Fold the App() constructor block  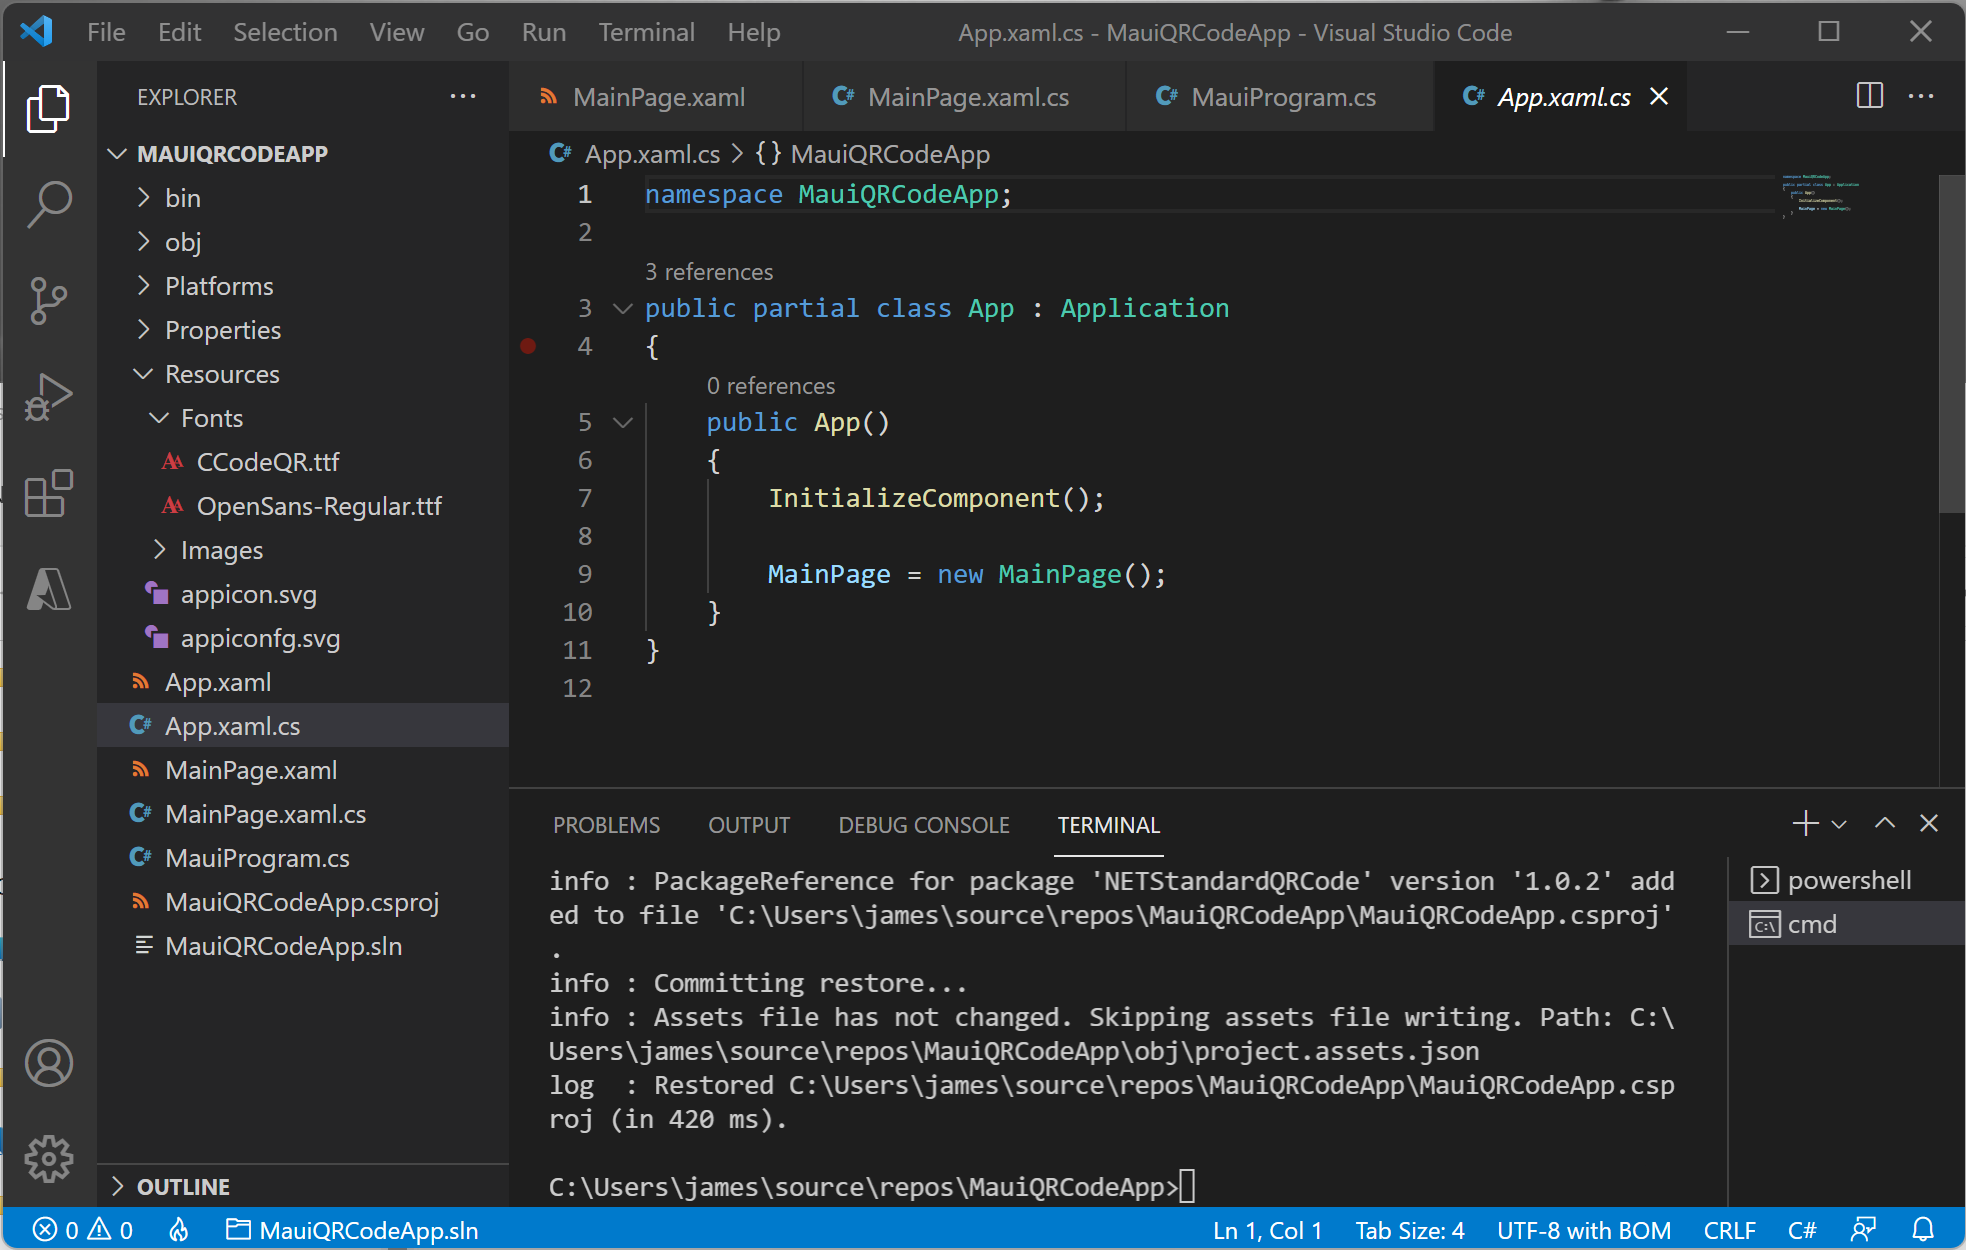click(x=622, y=422)
